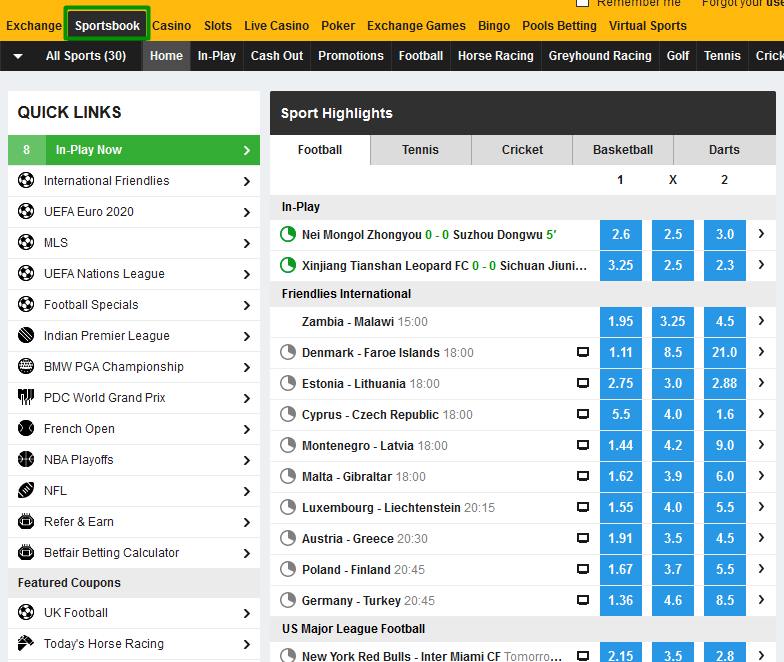Viewport: 784px width, 662px height.
Task: Expand more markets for Austria - Greece
Action: (x=761, y=538)
